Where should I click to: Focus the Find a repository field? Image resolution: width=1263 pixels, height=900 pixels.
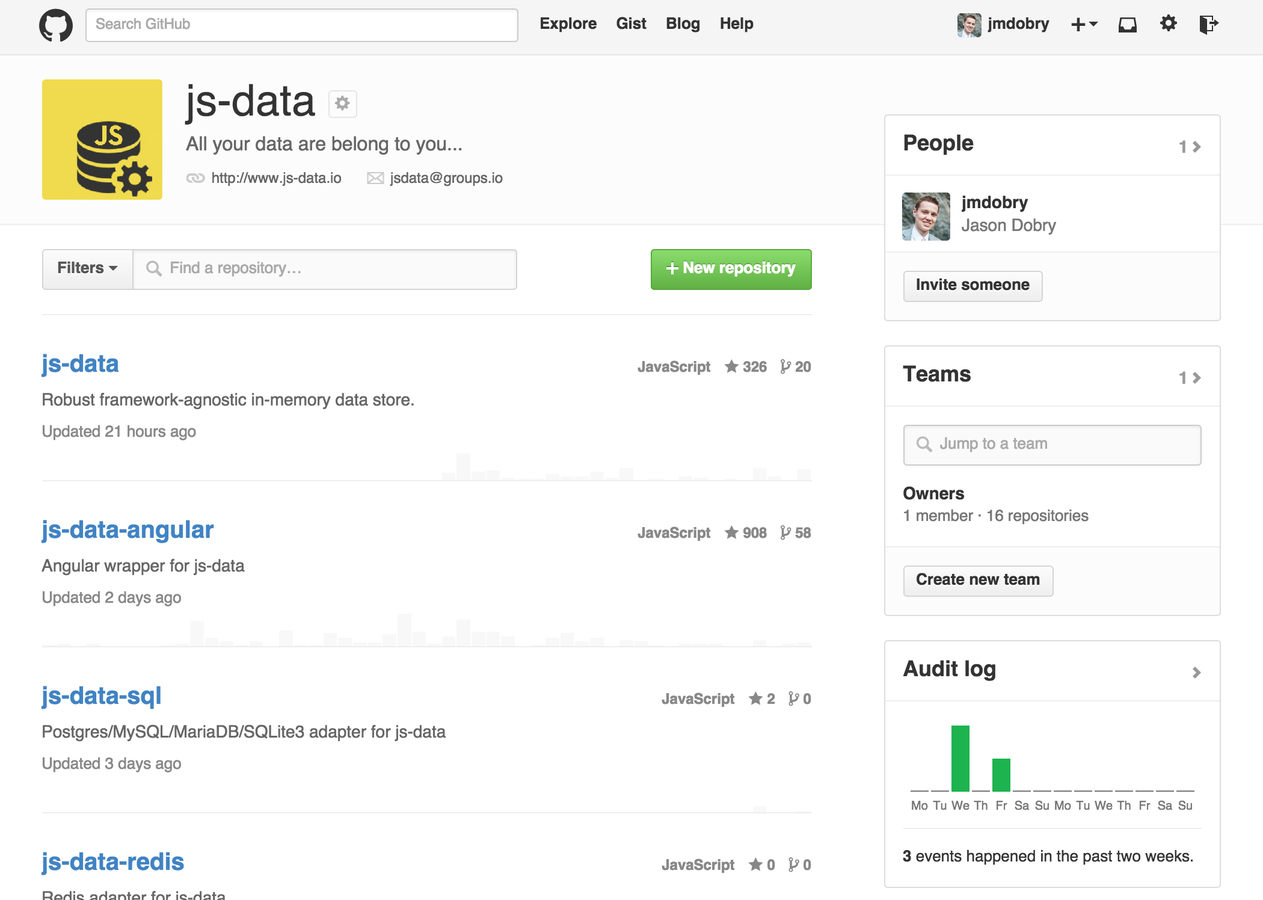[325, 269]
